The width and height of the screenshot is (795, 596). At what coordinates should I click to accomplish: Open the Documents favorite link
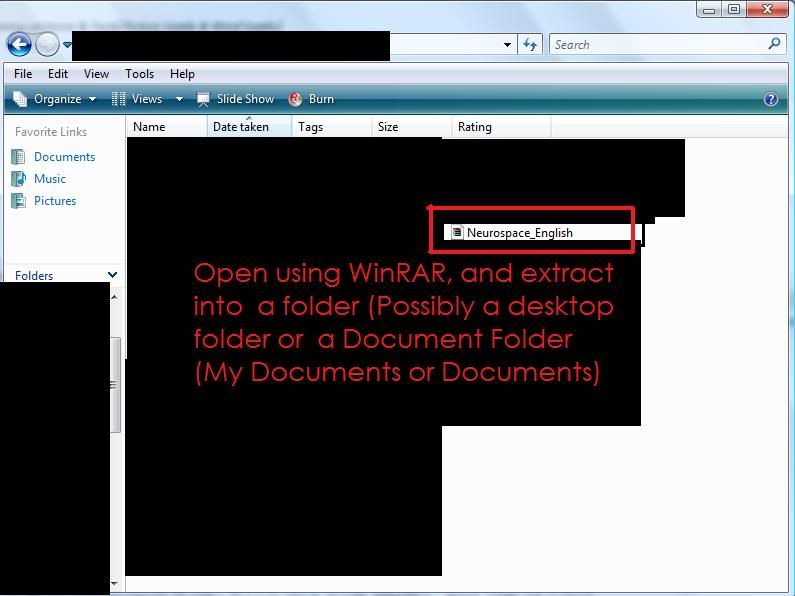(64, 157)
